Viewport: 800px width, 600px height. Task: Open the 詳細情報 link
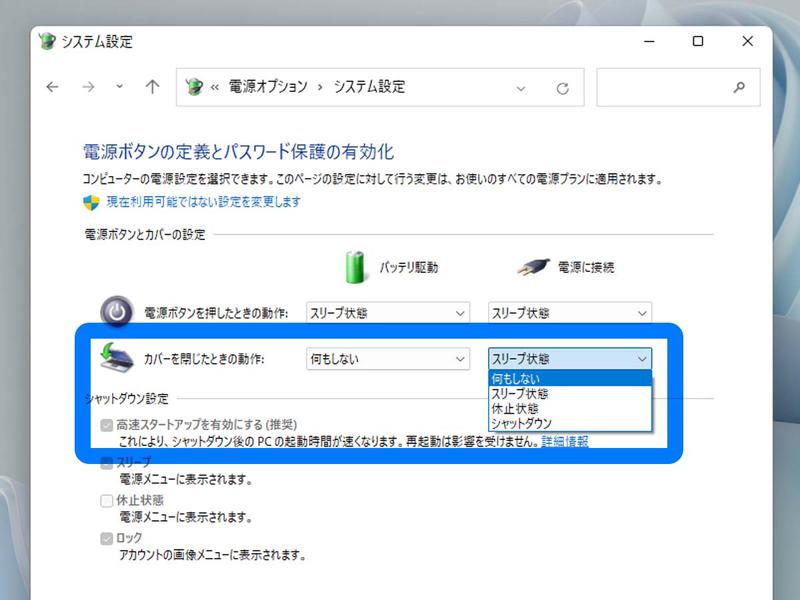(565, 441)
